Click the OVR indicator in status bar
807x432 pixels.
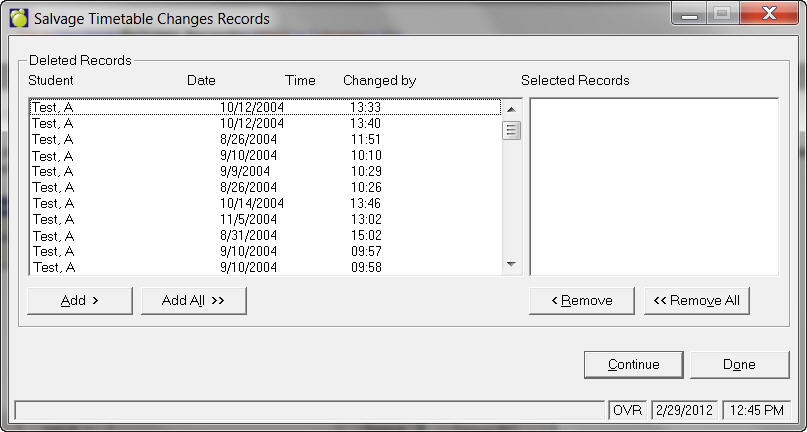pyautogui.click(x=627, y=410)
